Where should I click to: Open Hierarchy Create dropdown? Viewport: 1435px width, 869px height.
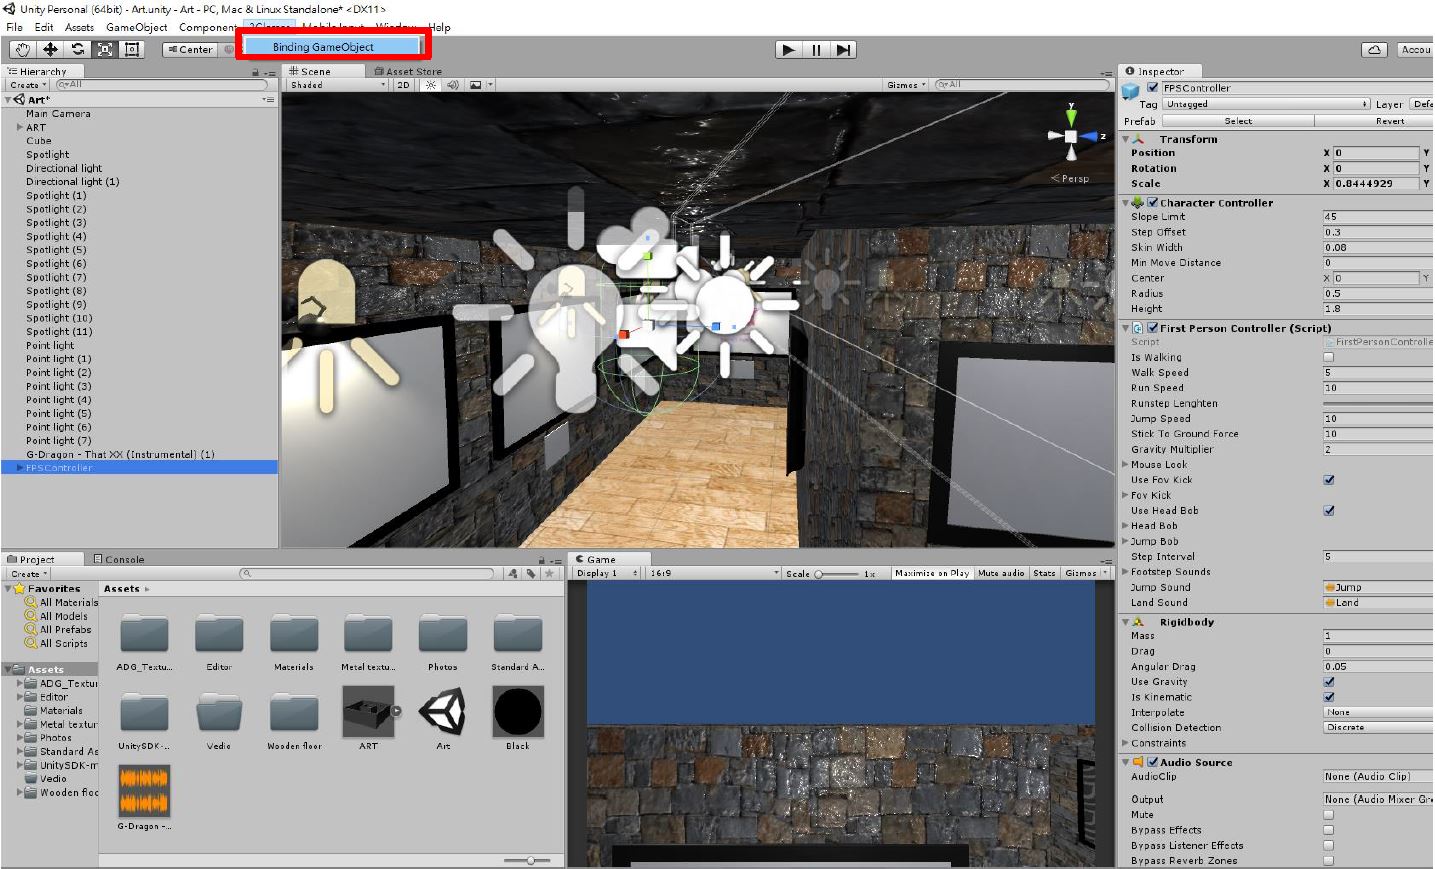pos(28,85)
